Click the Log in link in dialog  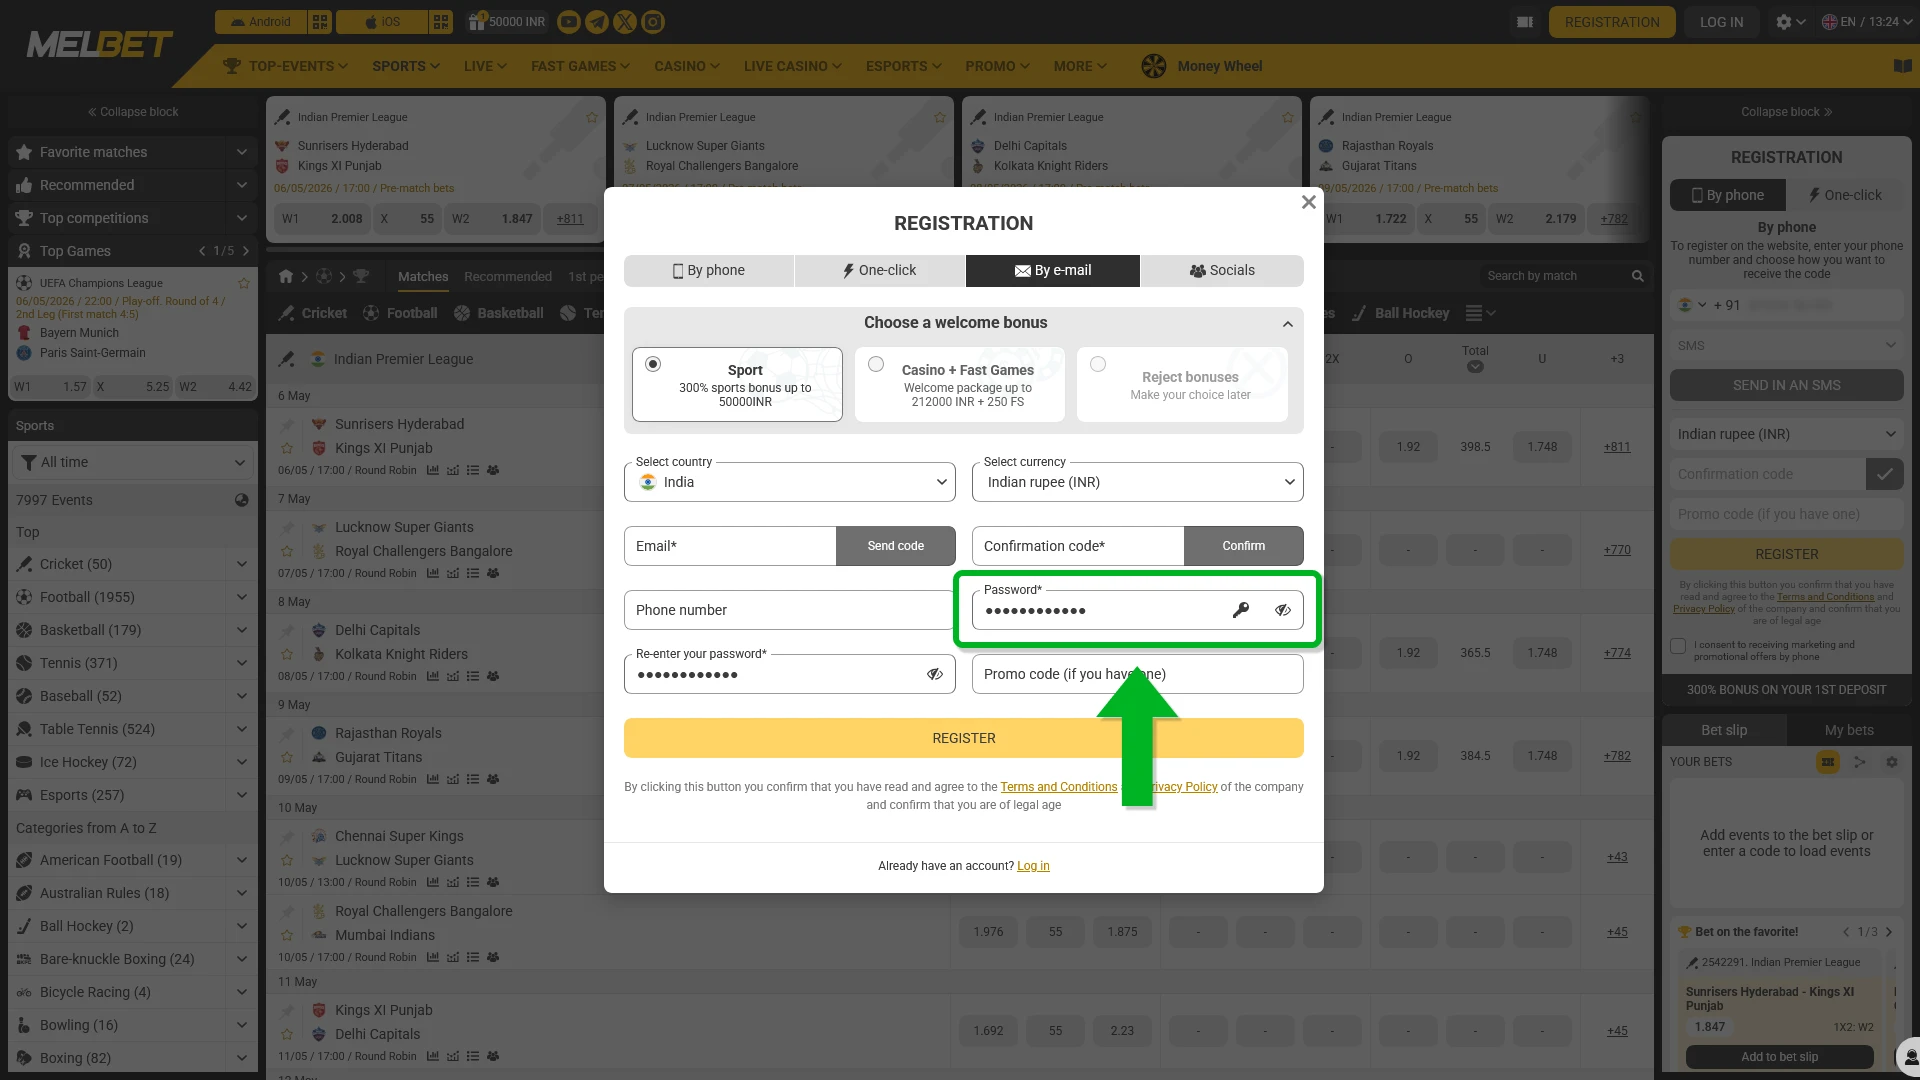[x=1033, y=866]
